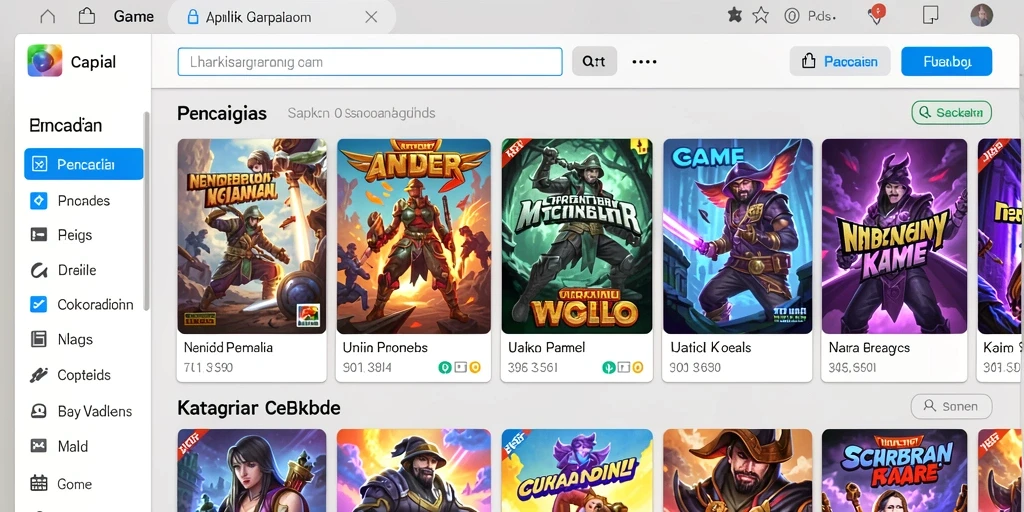Click the sidebar vertical scrollbar
1024x512 pixels.
pos(147,210)
